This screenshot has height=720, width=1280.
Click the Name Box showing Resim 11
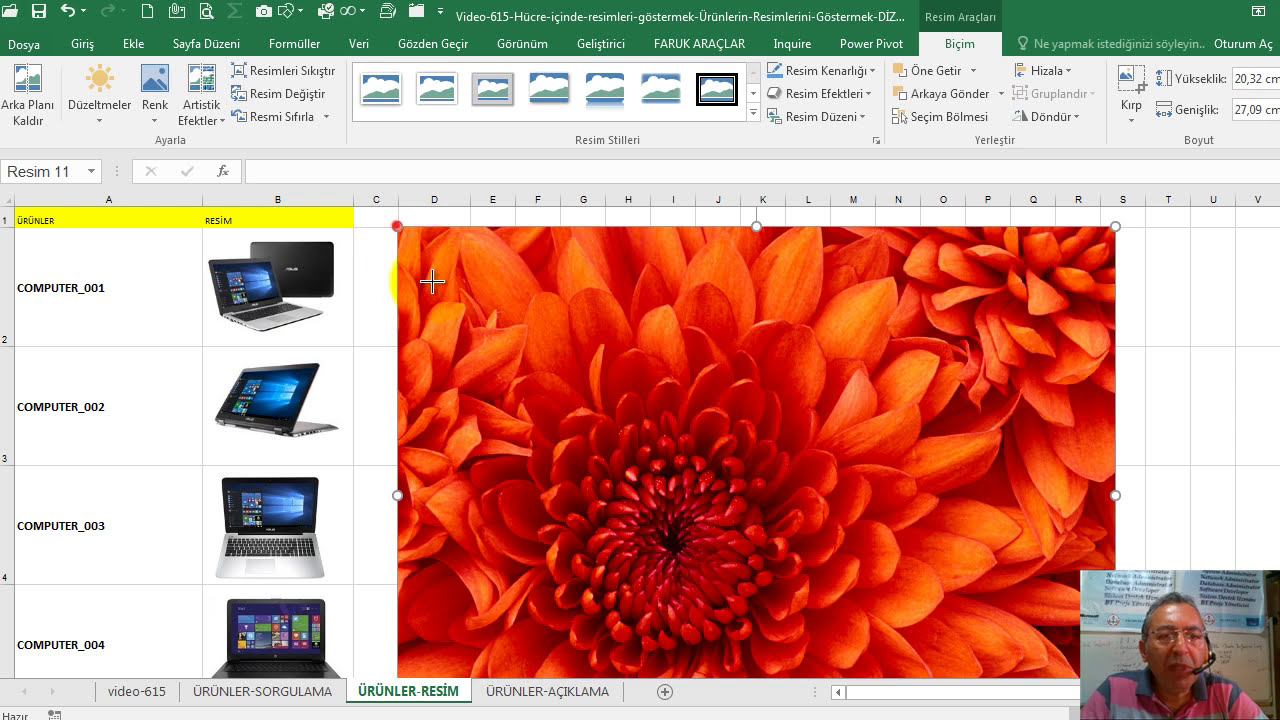51,172
